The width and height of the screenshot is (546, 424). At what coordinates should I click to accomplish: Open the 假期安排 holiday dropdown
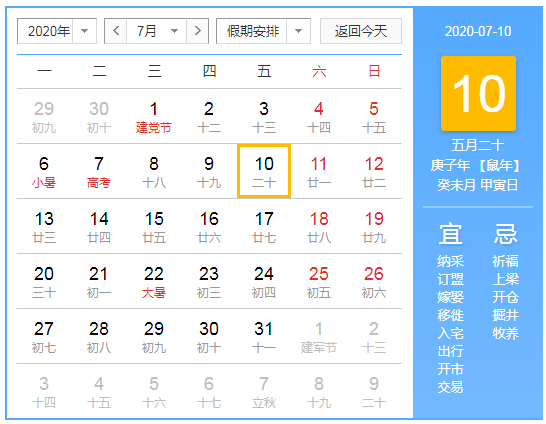(x=263, y=31)
